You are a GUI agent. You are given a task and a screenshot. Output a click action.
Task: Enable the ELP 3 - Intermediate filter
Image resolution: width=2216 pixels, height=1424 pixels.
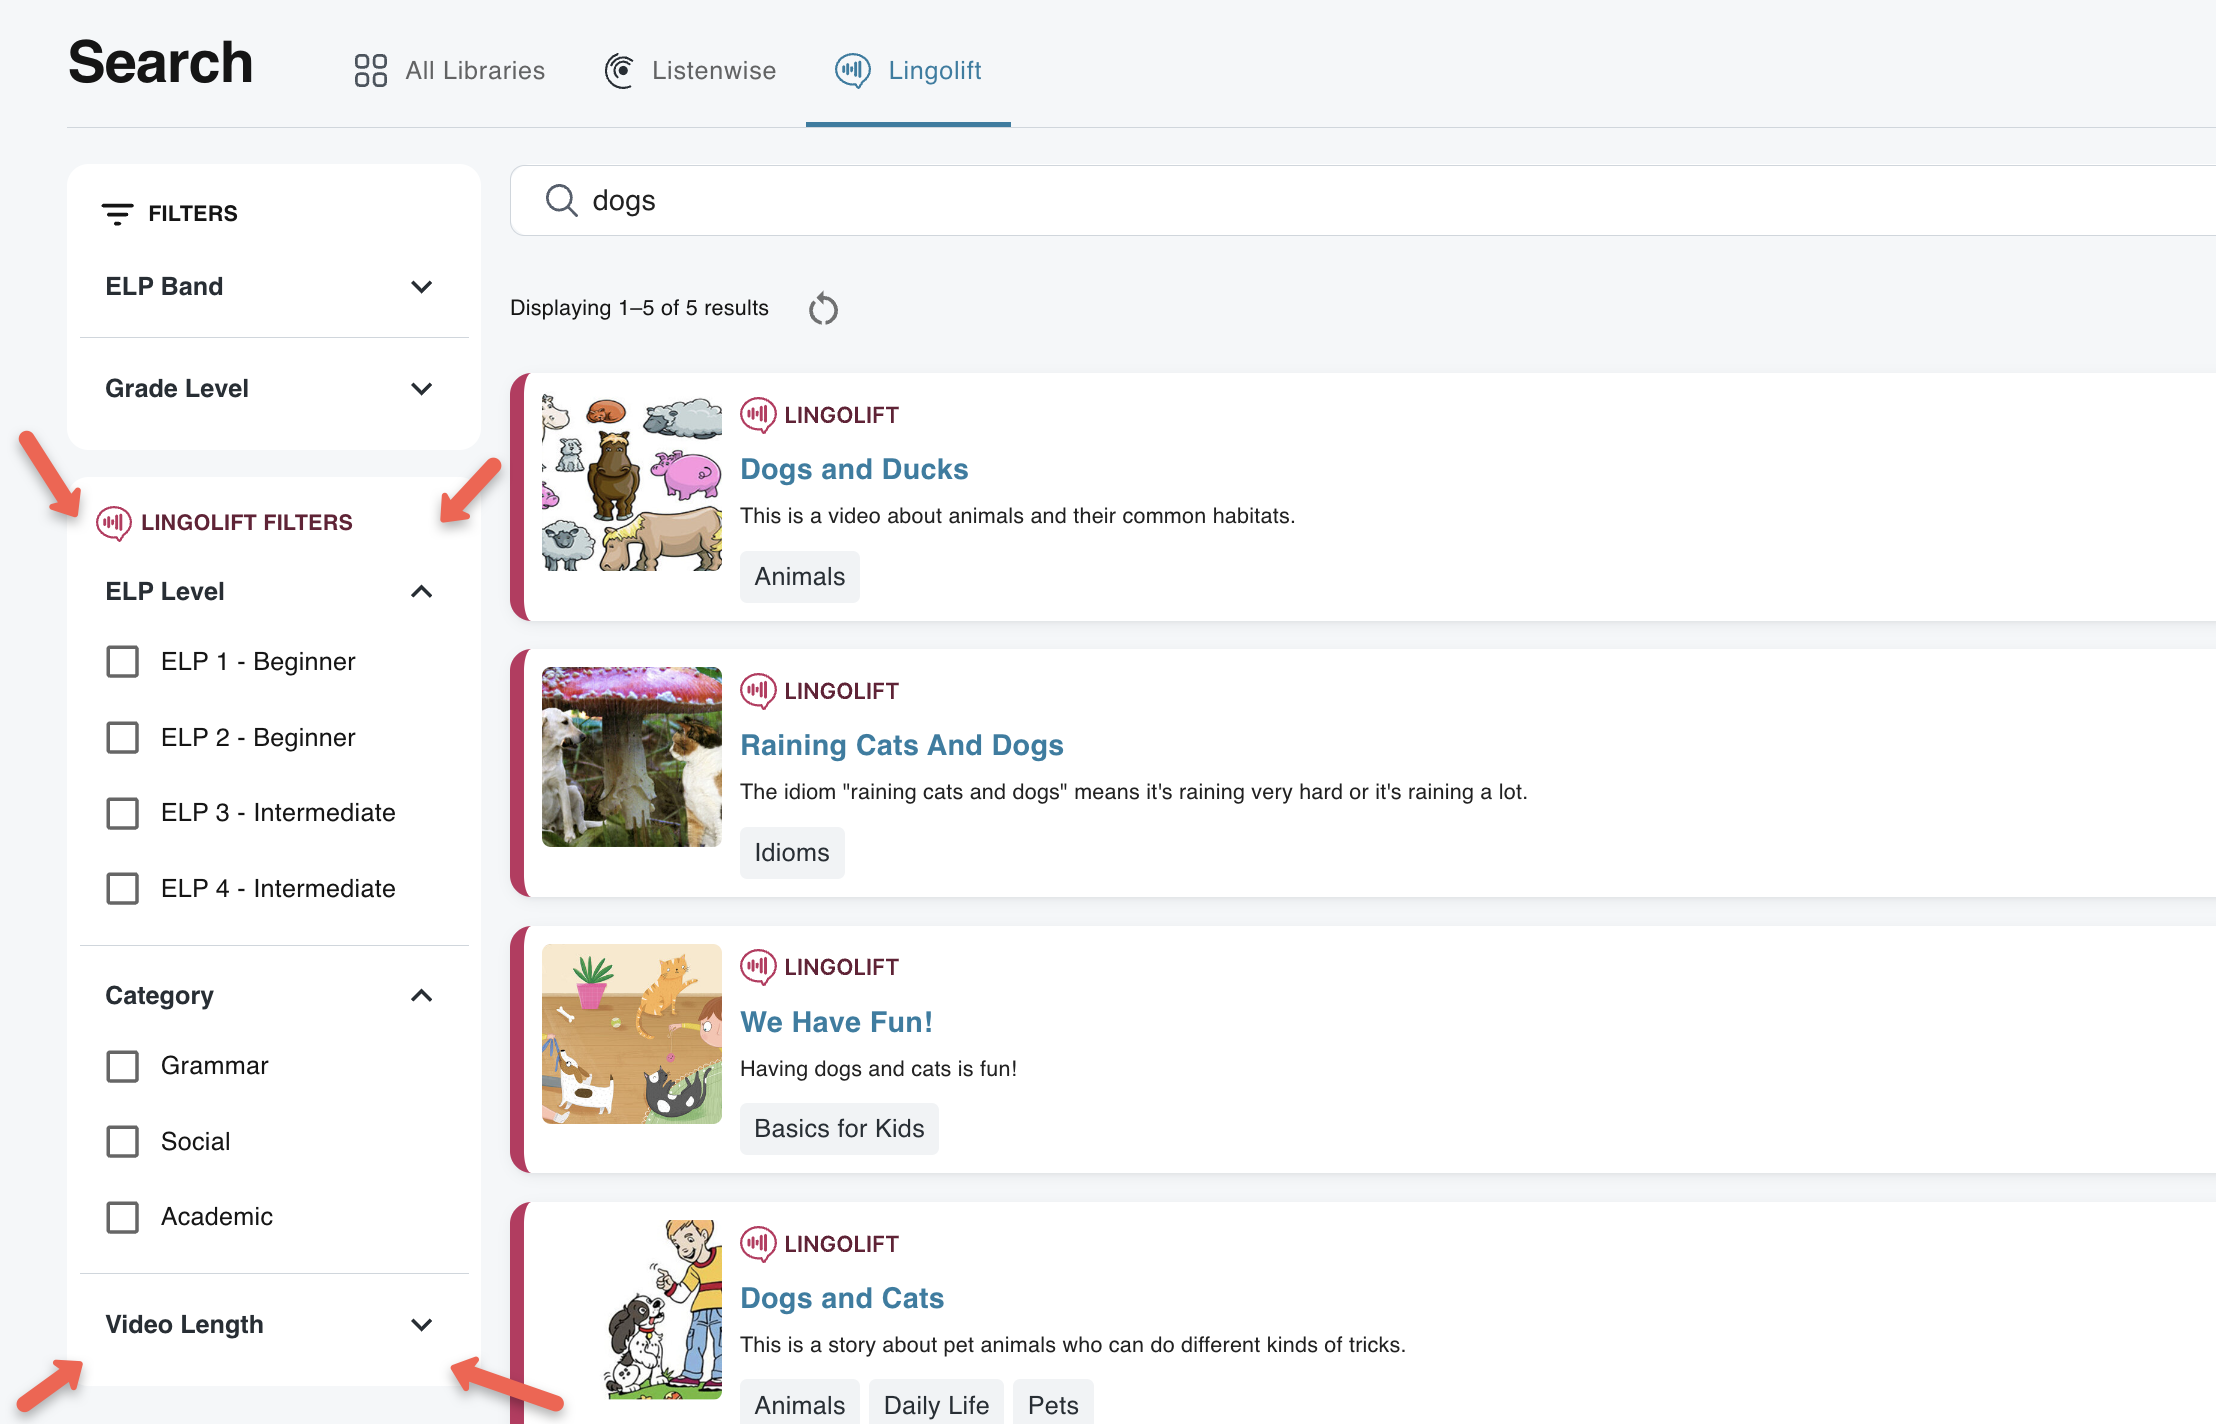pos(123,813)
